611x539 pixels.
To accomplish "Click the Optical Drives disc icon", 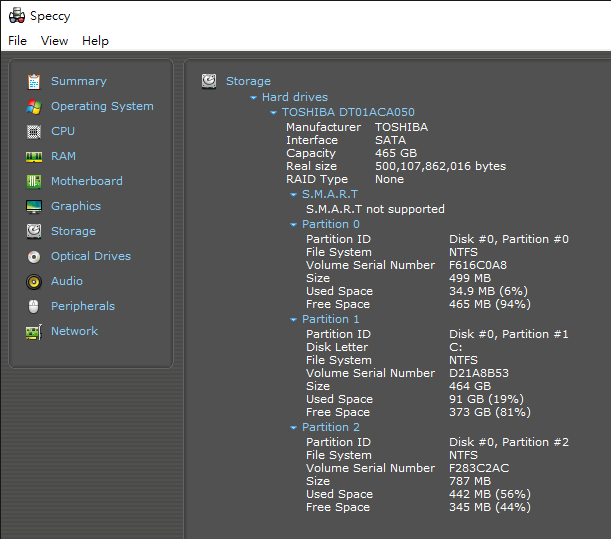I will (34, 257).
